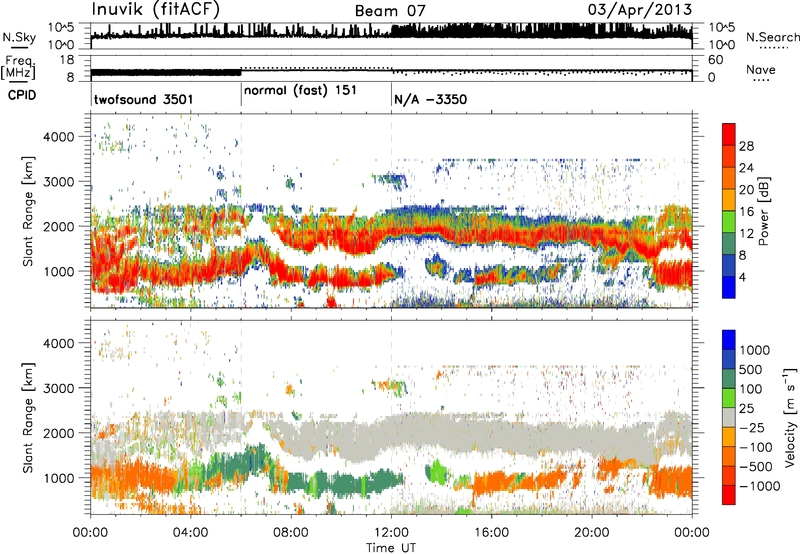Click the 'Freq. [MHz]' axis label

[x=18, y=68]
